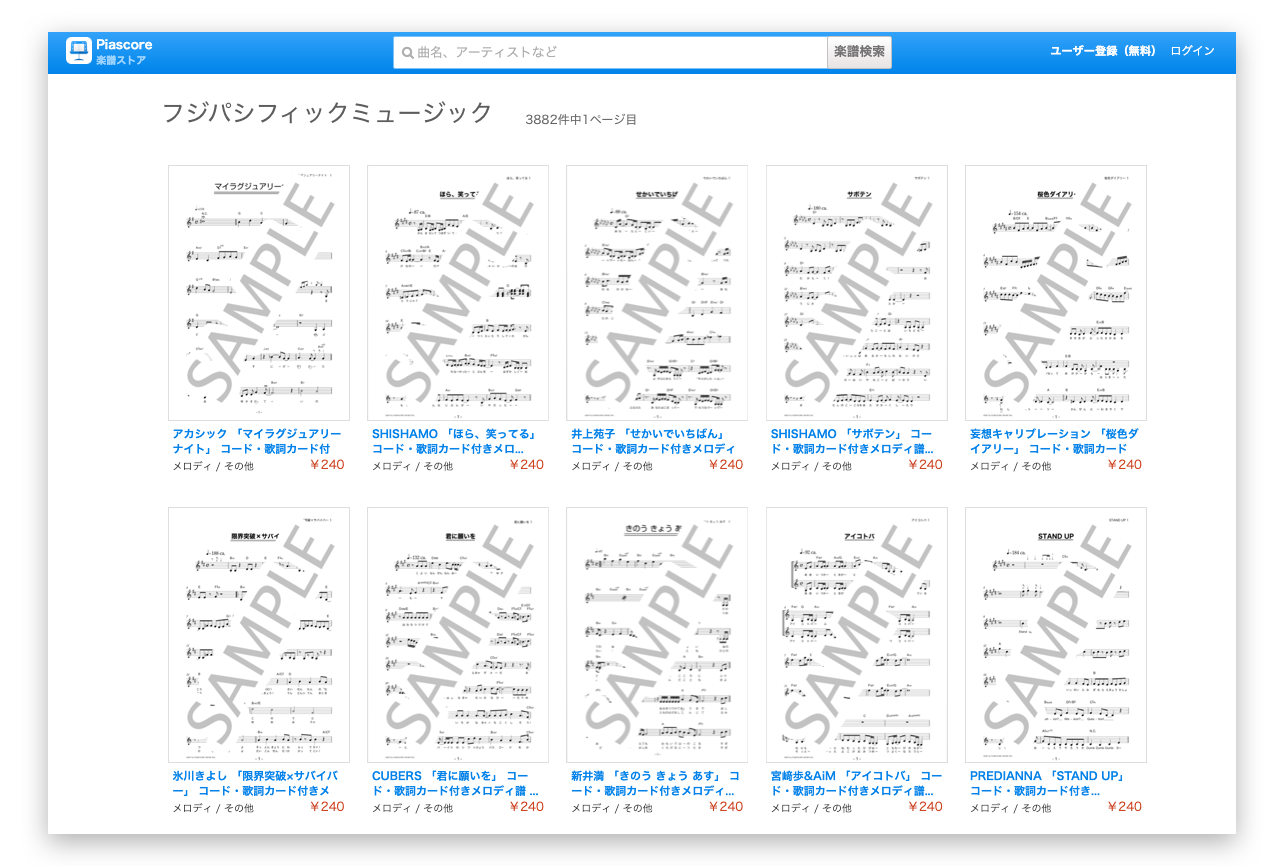Click CUBERS 君に願いを title link
The width and height of the screenshot is (1283, 866).
[455, 783]
